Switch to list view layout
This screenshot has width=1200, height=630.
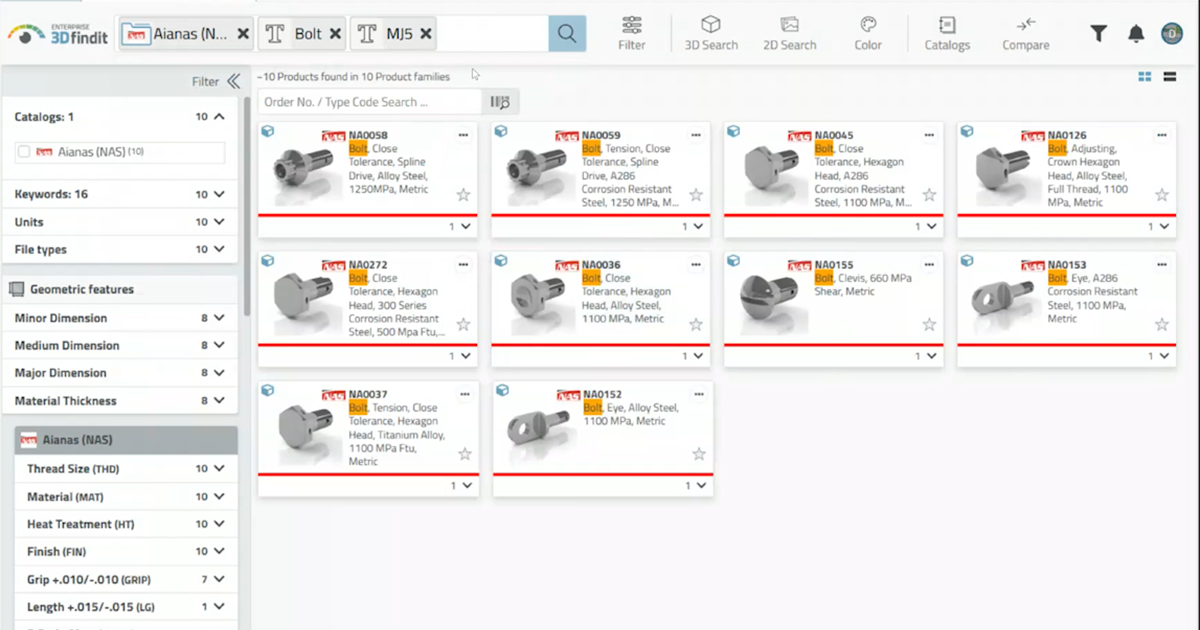(x=1169, y=77)
